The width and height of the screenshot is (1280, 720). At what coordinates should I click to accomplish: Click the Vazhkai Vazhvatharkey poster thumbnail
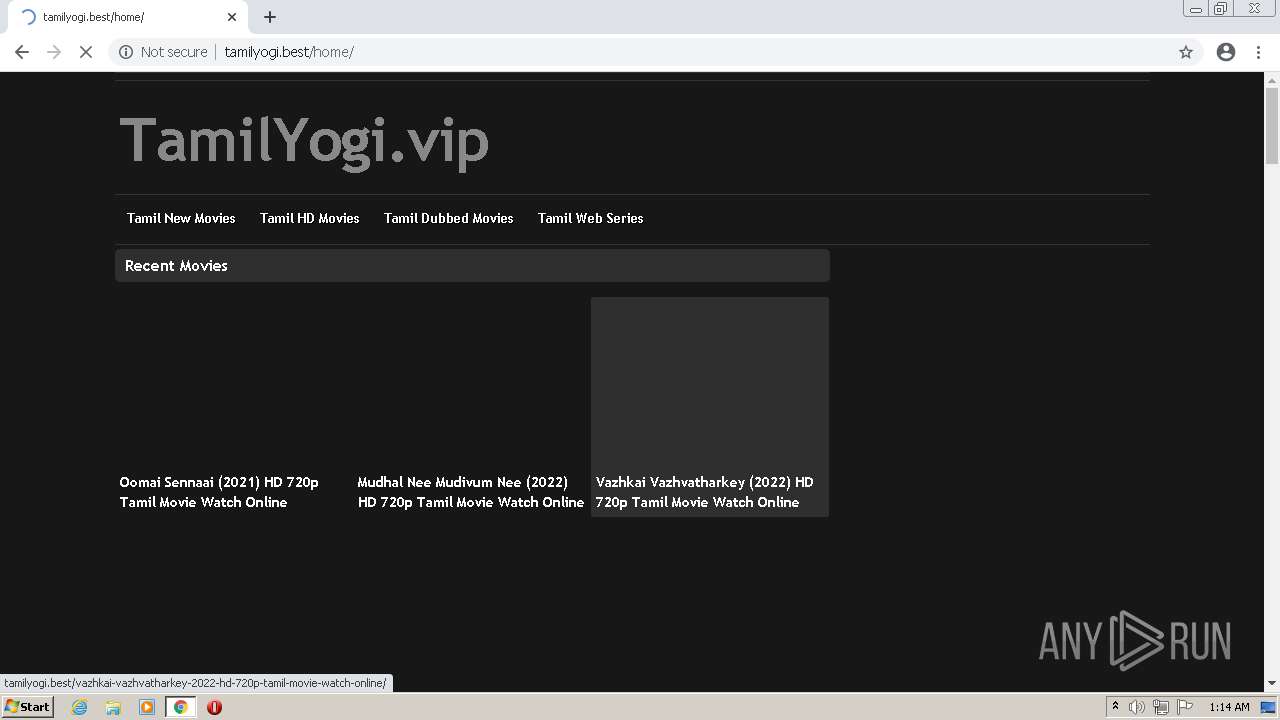click(710, 383)
